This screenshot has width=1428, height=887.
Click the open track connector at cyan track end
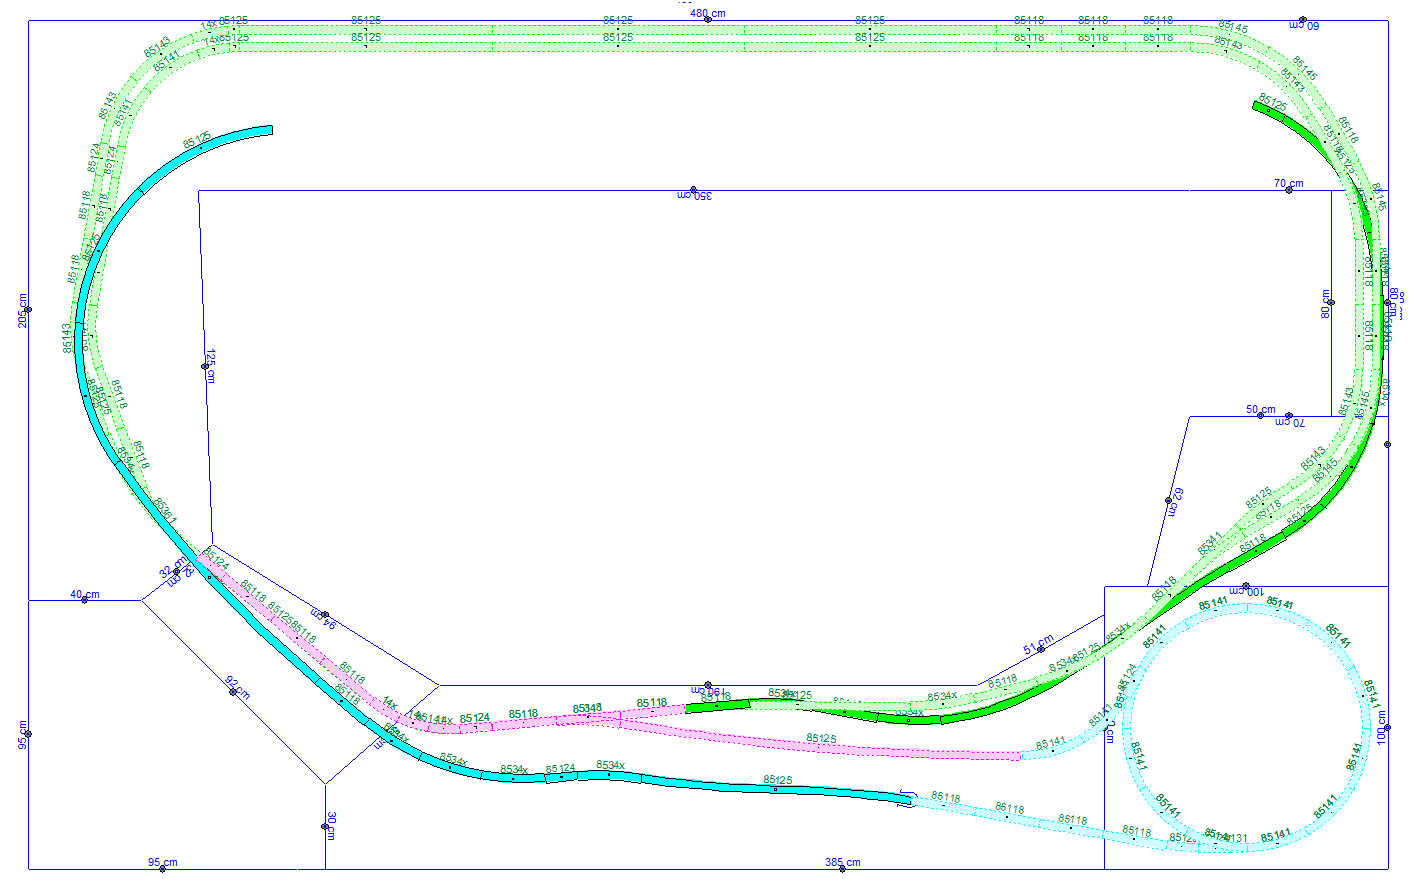point(906,799)
